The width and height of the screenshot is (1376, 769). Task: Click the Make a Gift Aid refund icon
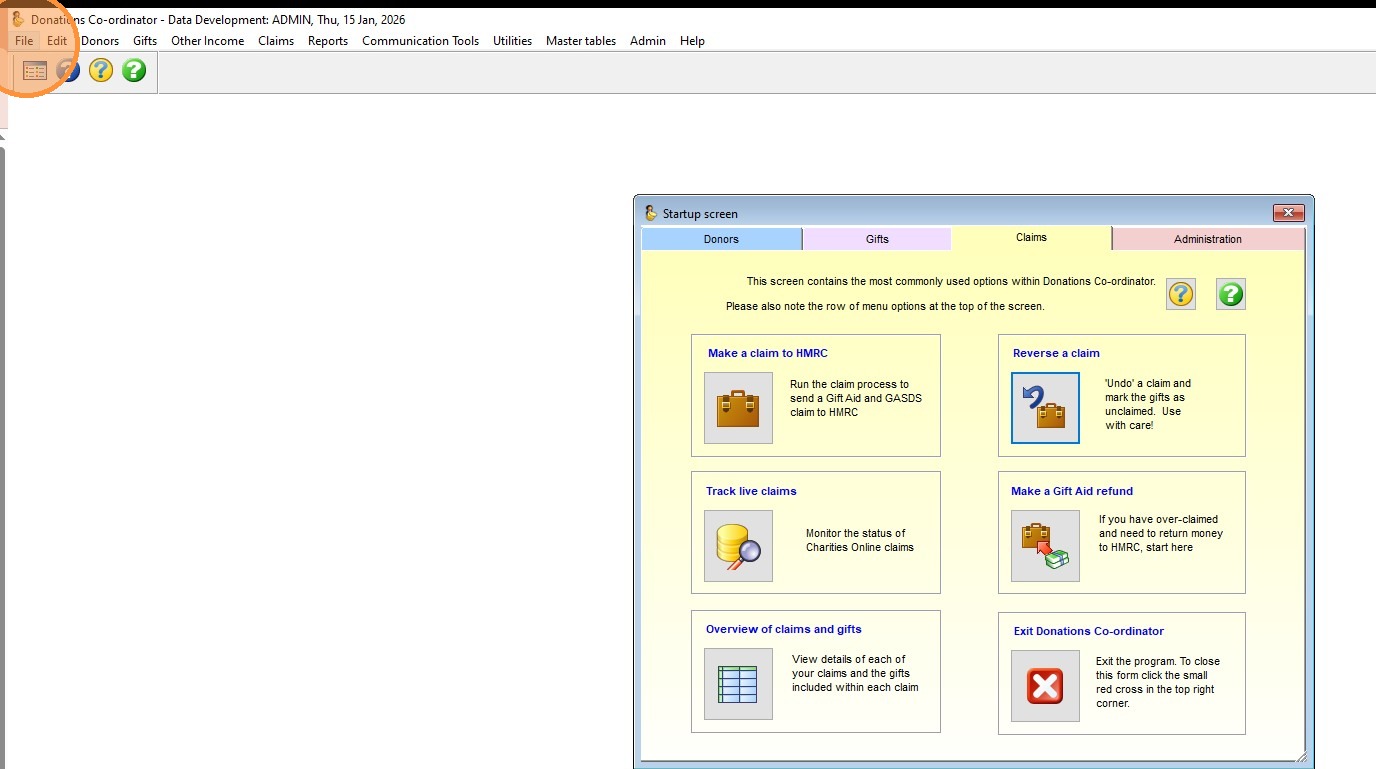1045,546
